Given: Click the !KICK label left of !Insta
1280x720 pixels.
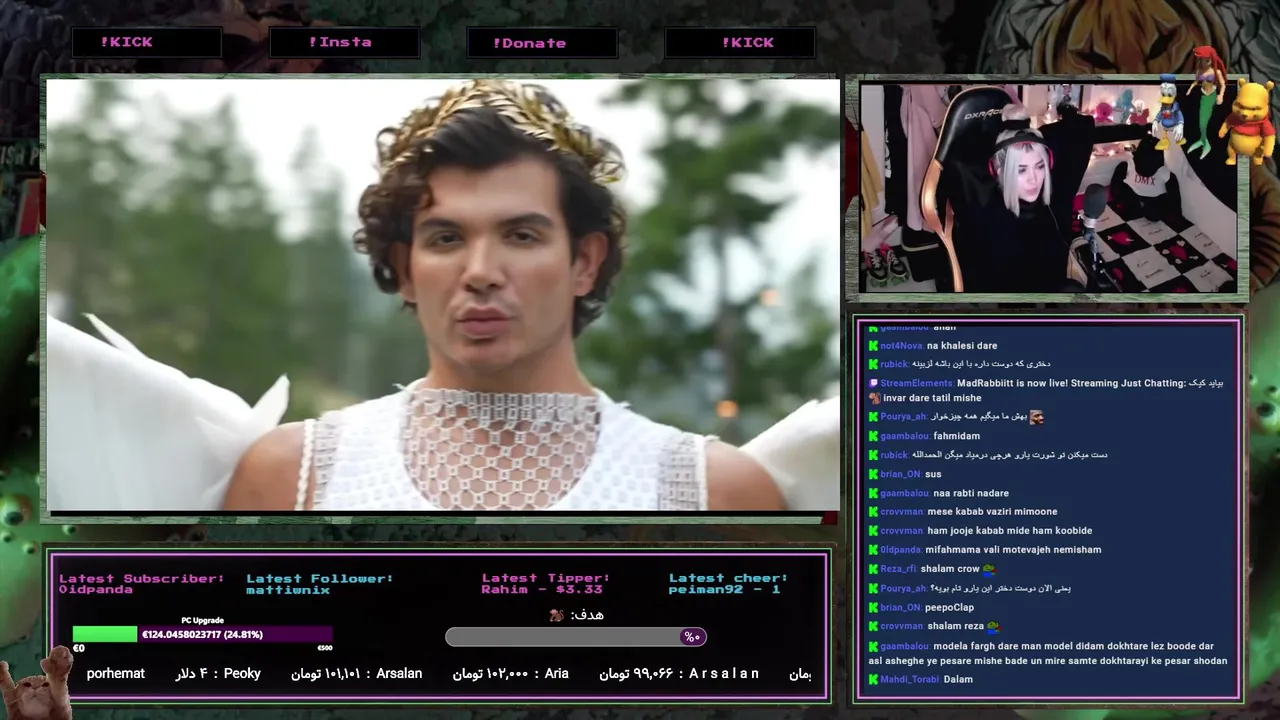Looking at the screenshot, I should click(x=126, y=42).
